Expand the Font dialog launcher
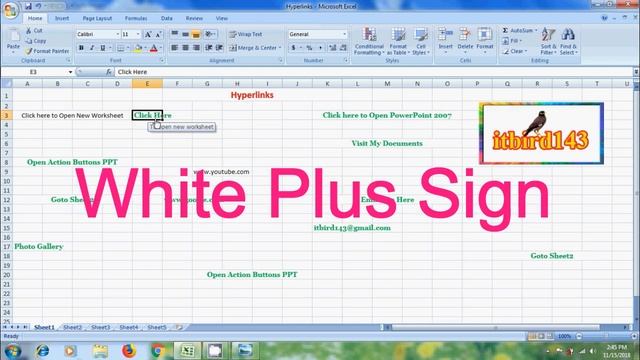Viewport: 640px width, 360px height. click(162, 60)
